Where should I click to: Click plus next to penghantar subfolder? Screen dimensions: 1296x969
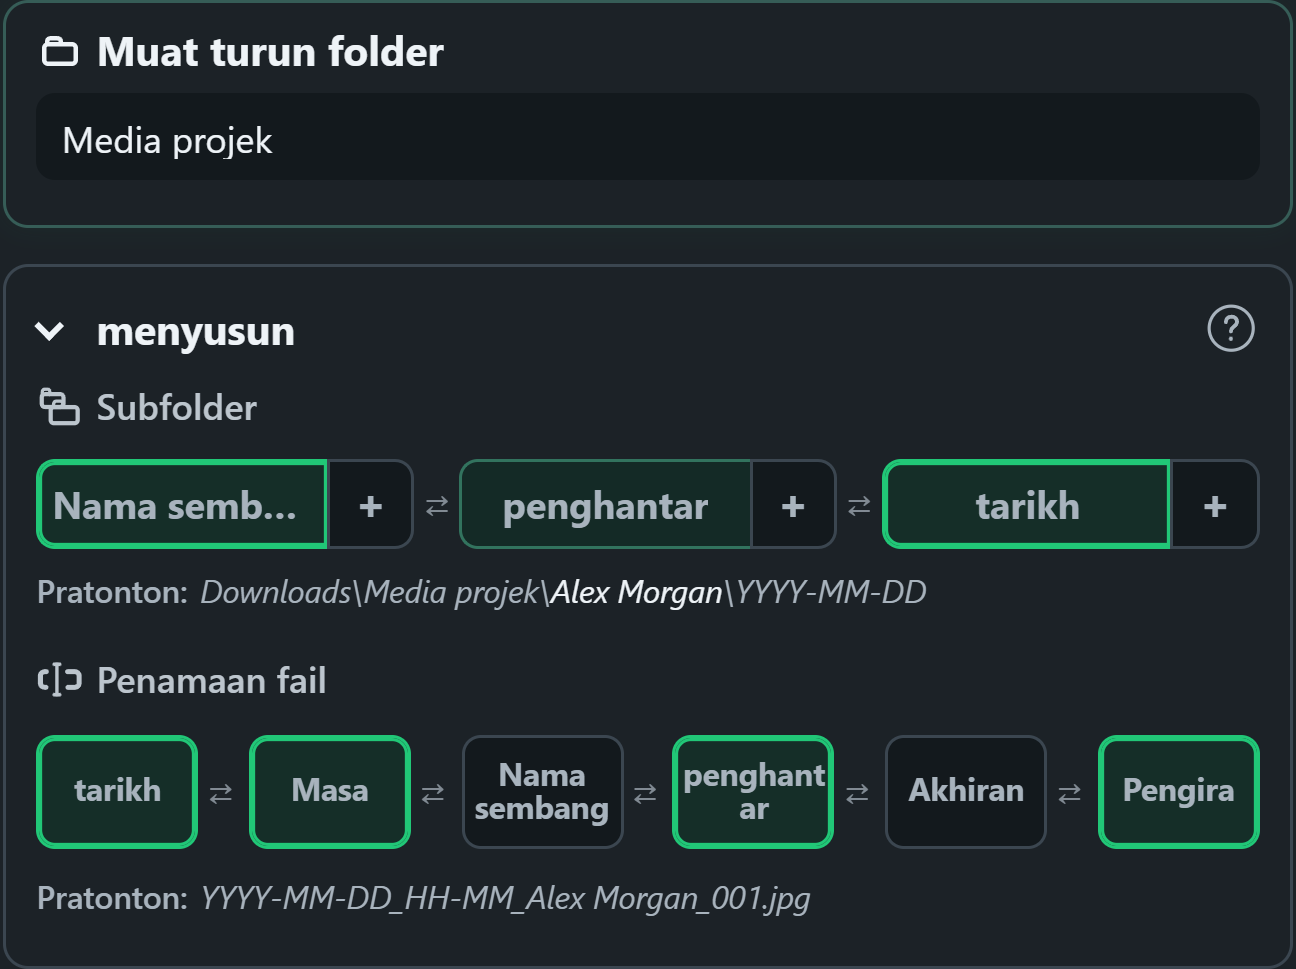tap(793, 505)
